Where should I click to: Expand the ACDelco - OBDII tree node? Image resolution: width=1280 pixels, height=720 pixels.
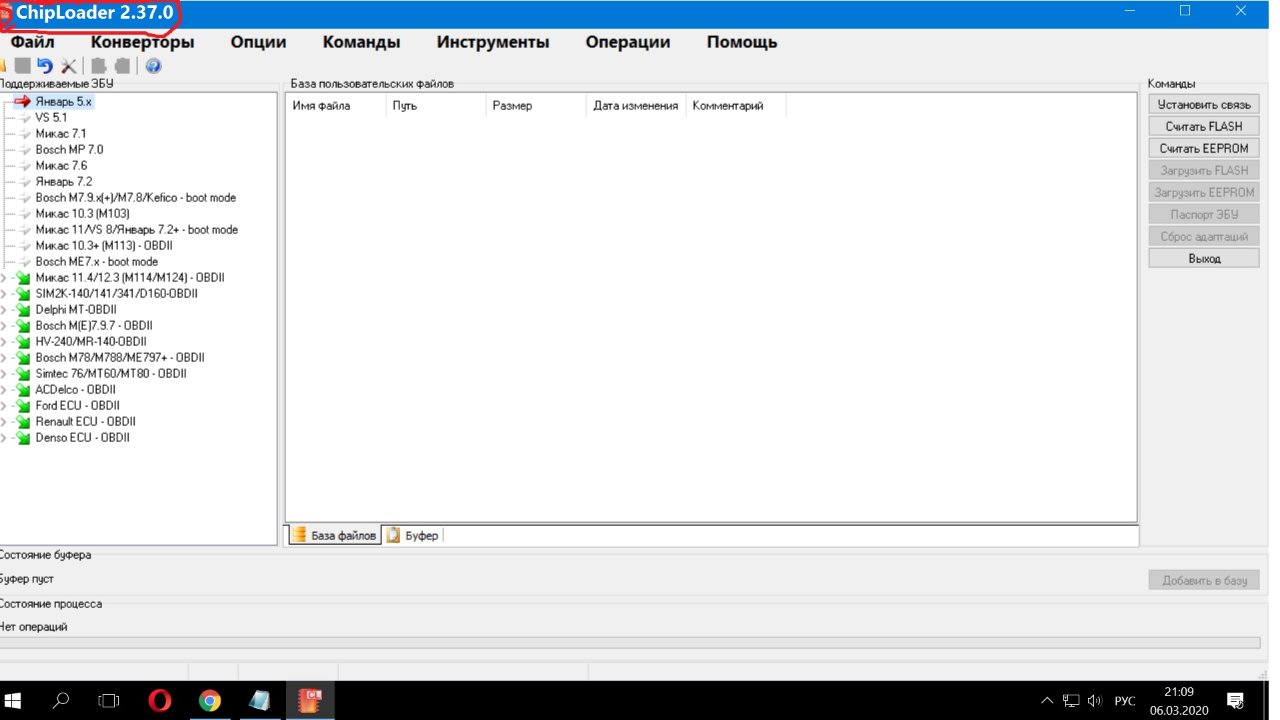[4, 390]
